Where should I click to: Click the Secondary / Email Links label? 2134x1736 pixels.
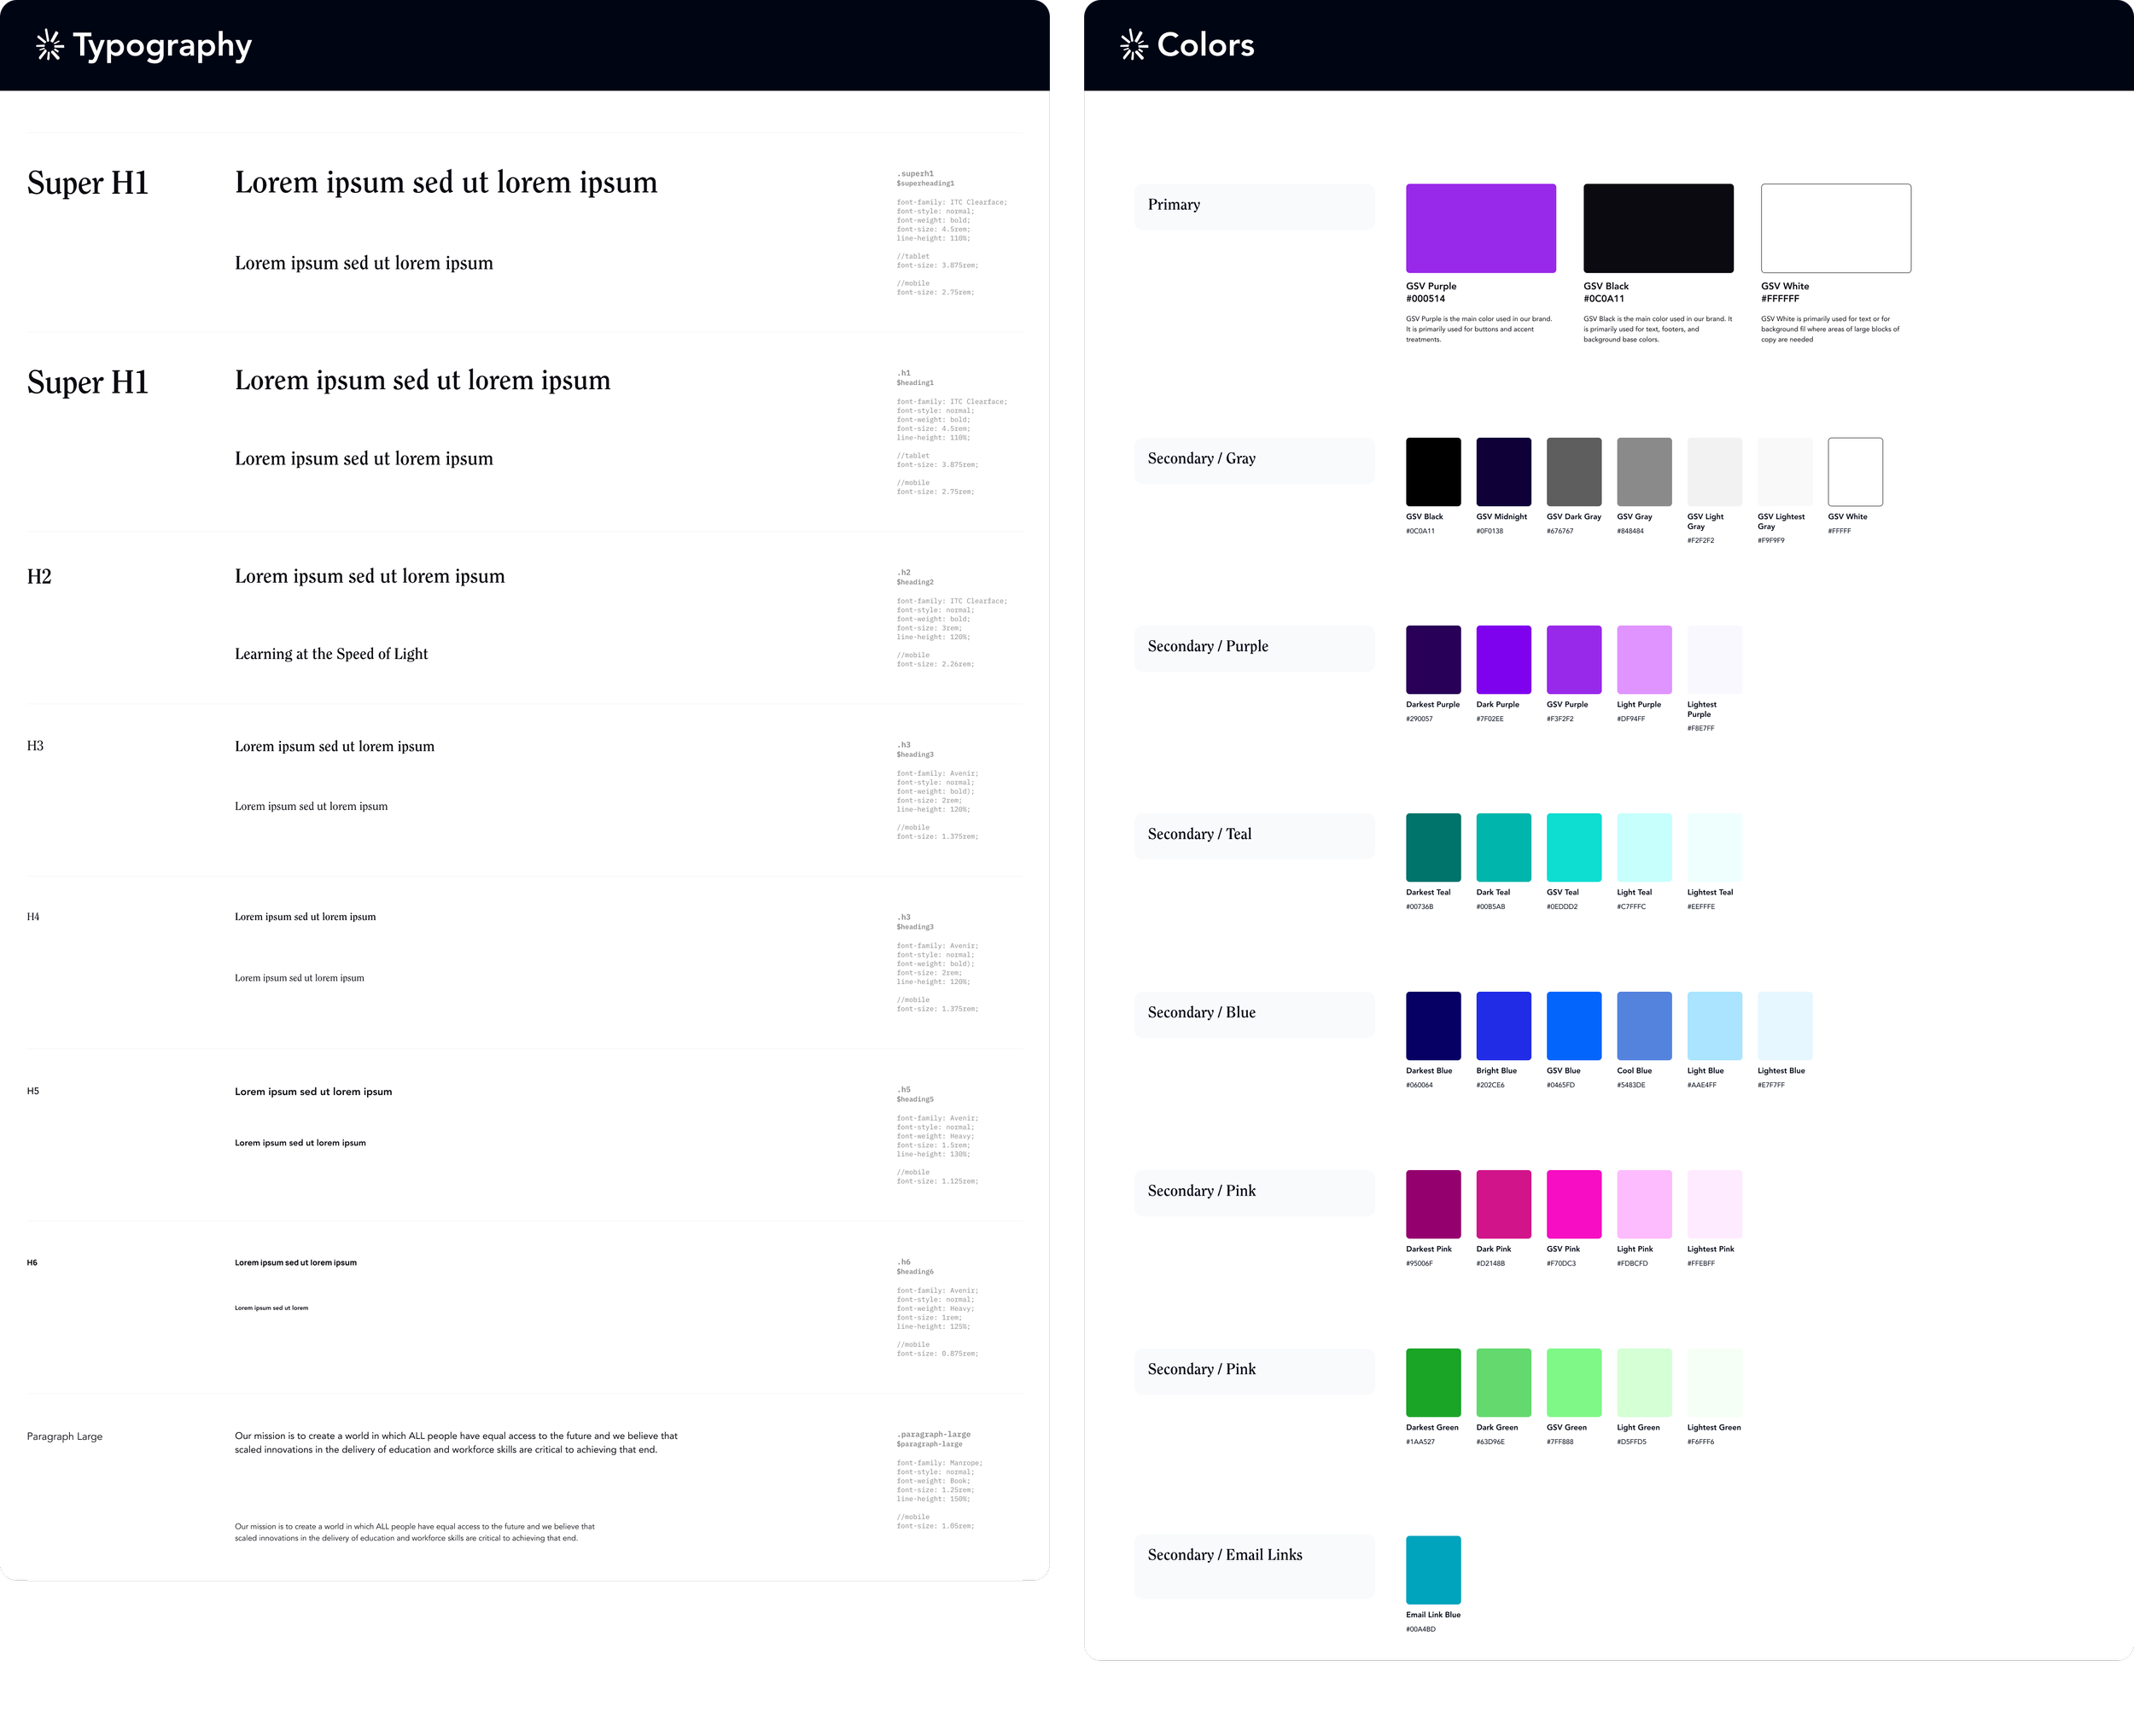pyautogui.click(x=1224, y=1555)
